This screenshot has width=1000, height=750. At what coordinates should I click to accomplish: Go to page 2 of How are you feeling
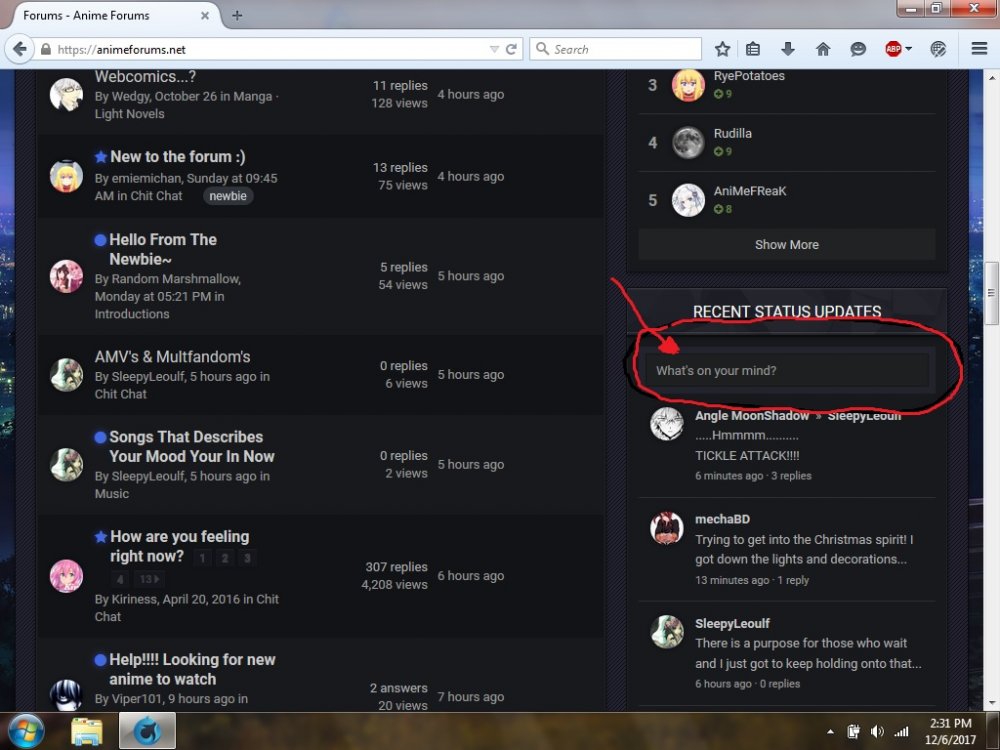point(224,559)
